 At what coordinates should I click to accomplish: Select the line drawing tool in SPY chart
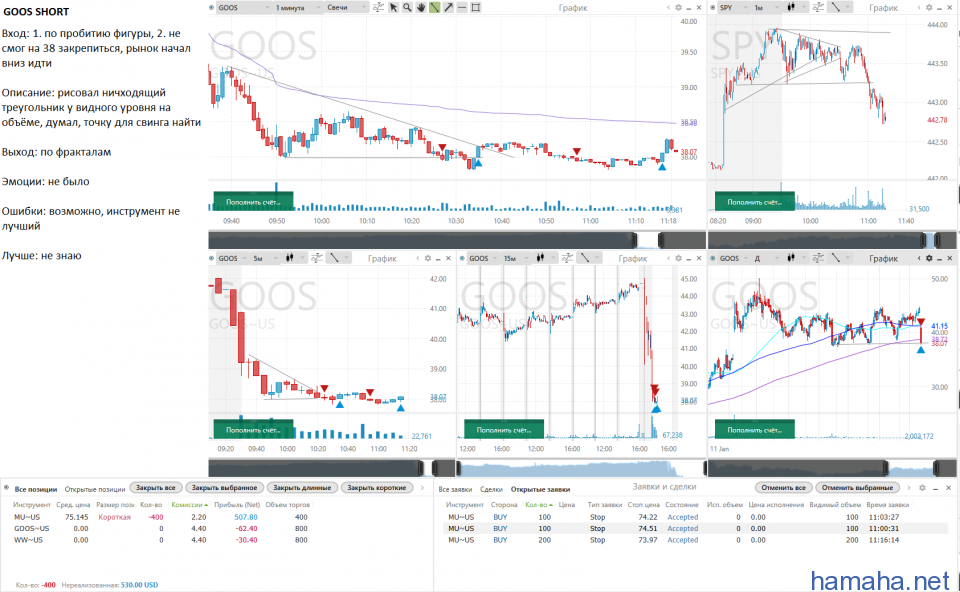pos(835,7)
